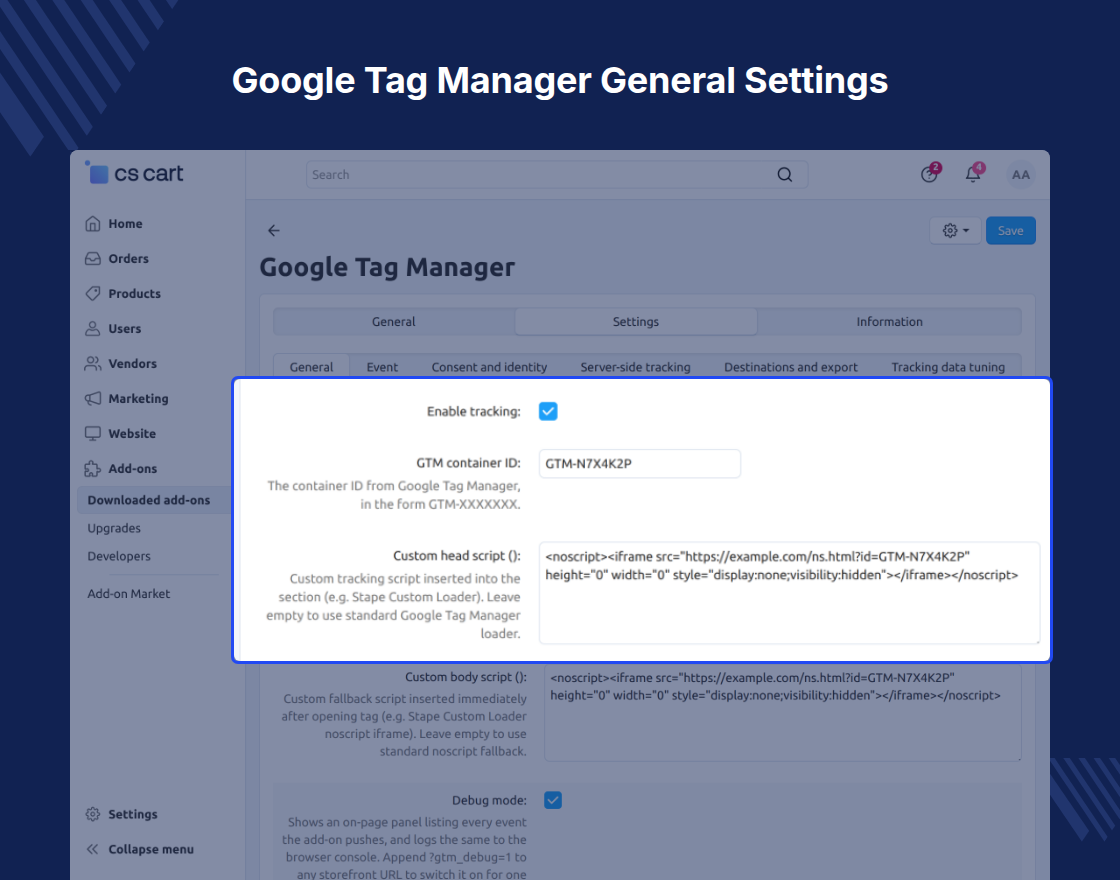
Task: Click the Save button
Action: point(1011,231)
